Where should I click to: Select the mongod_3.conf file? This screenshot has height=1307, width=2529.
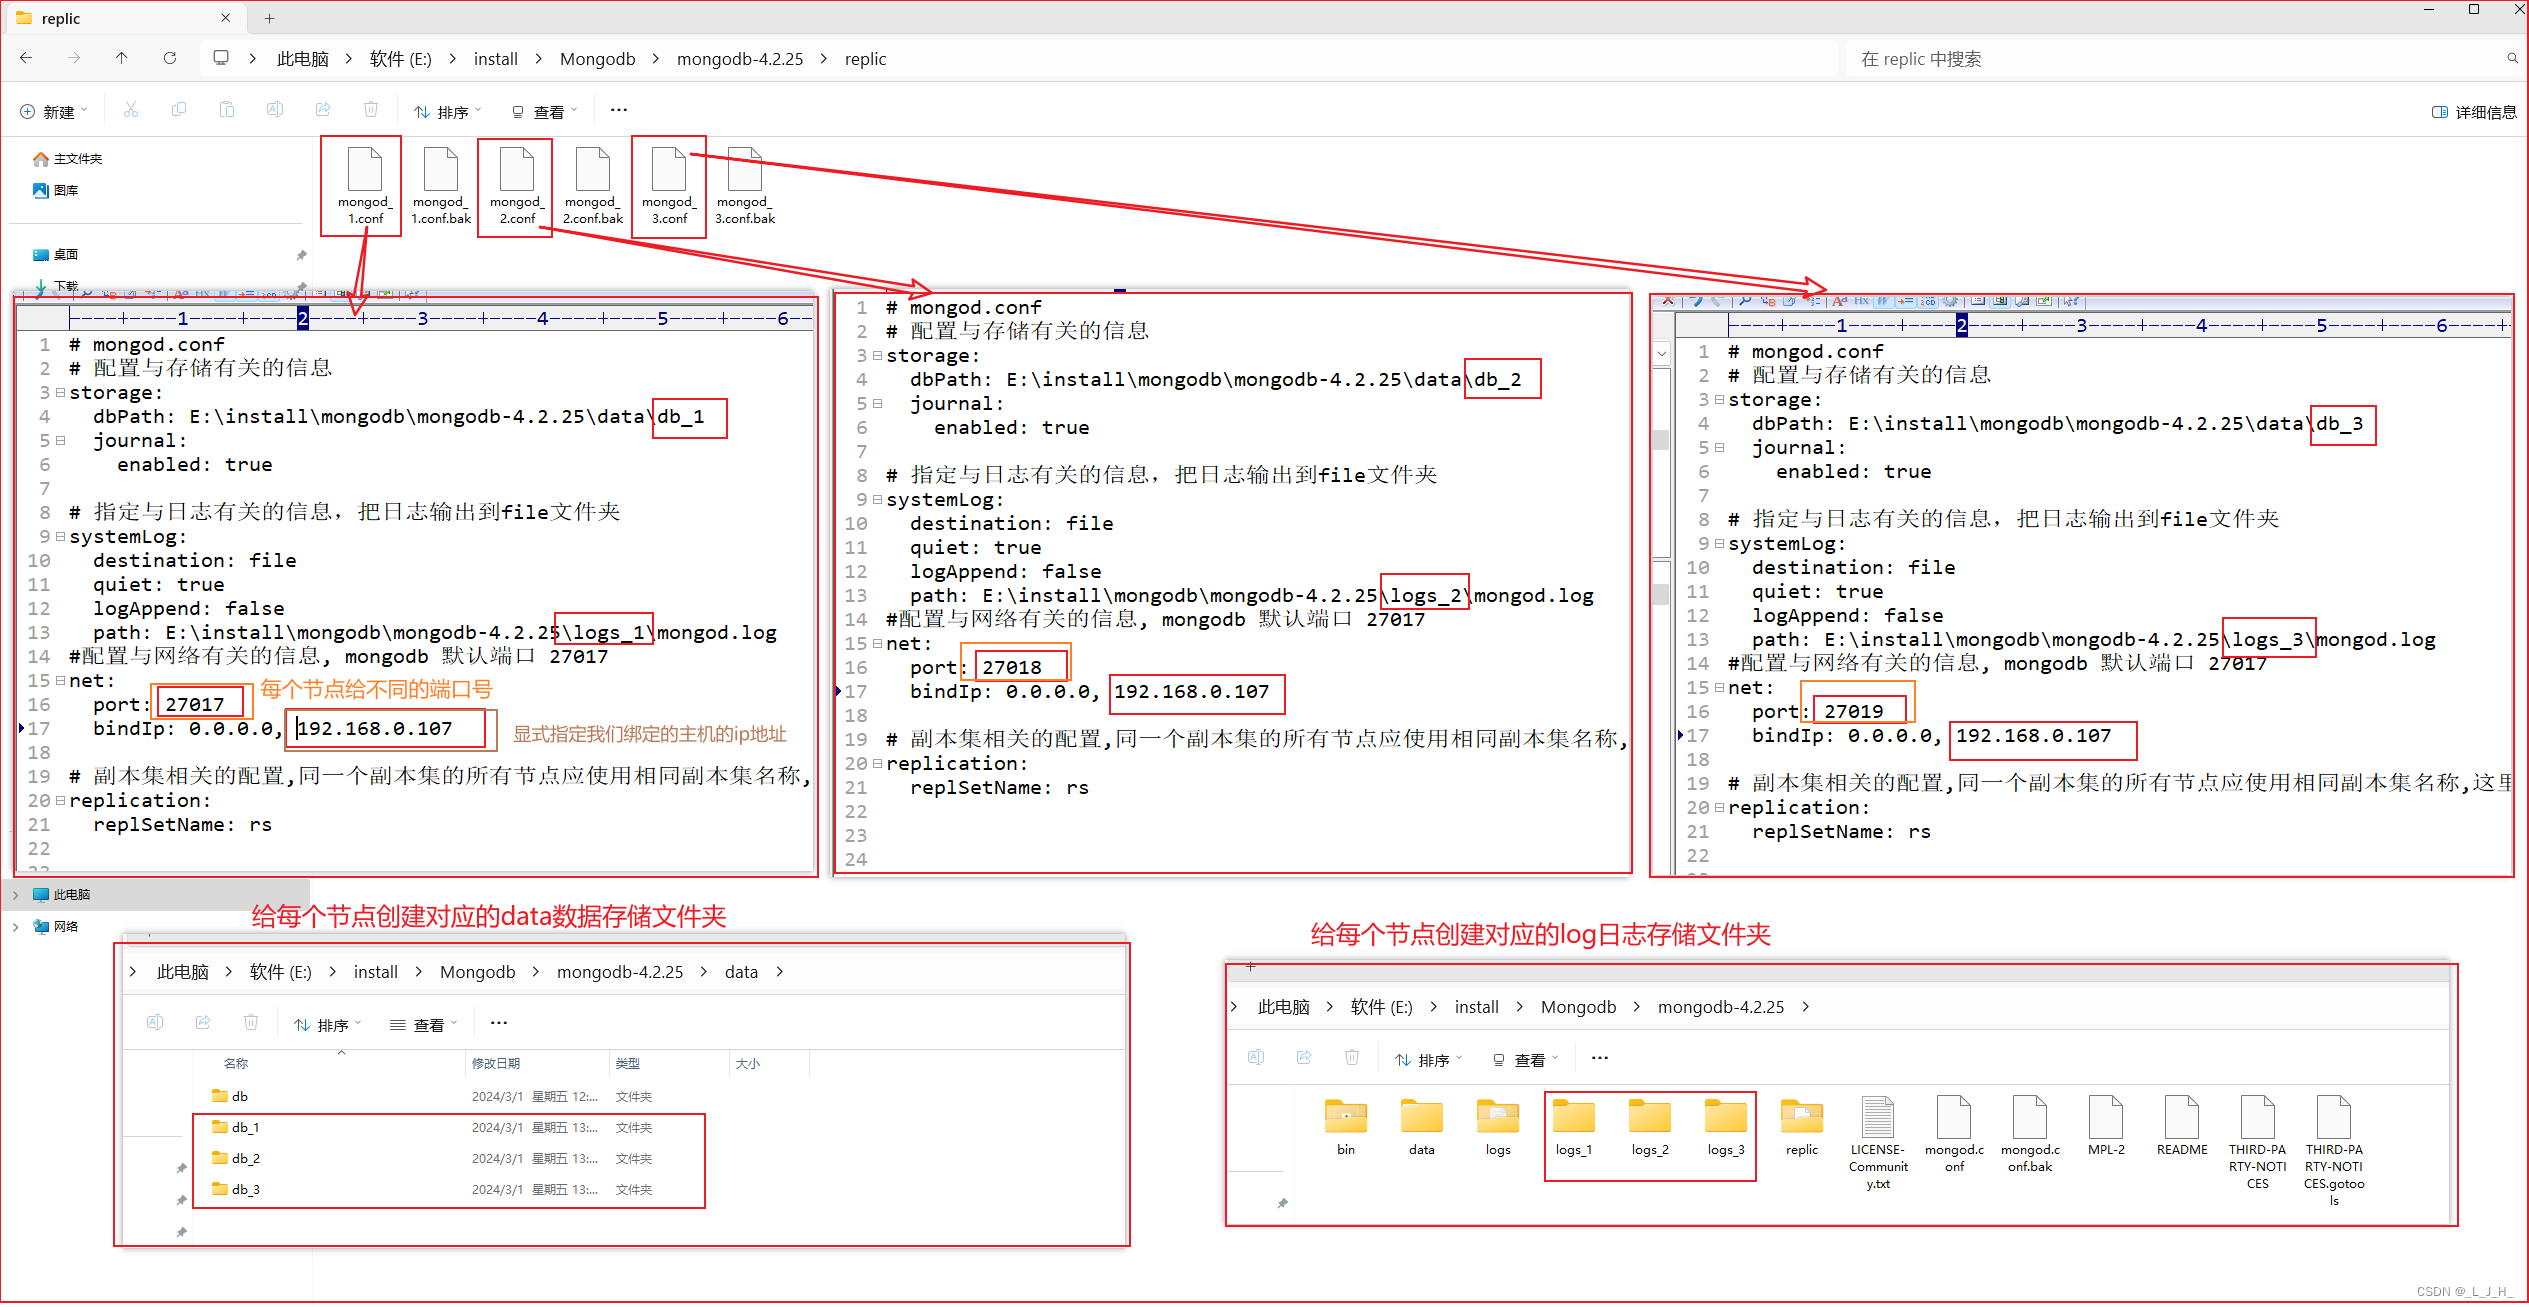(x=669, y=185)
